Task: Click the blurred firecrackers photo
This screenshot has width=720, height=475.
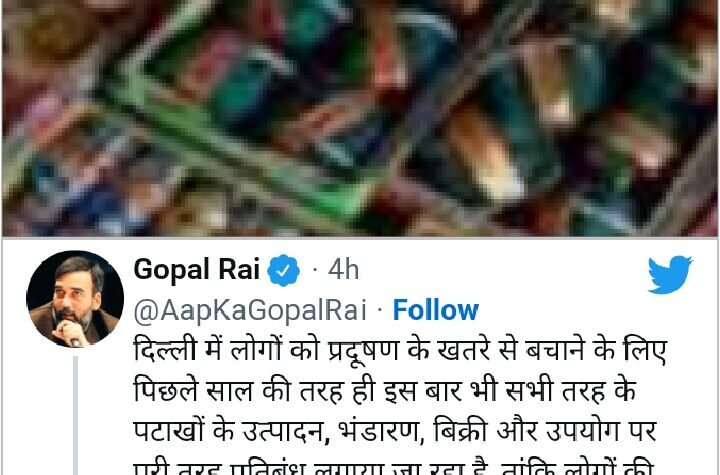Action: (x=360, y=118)
